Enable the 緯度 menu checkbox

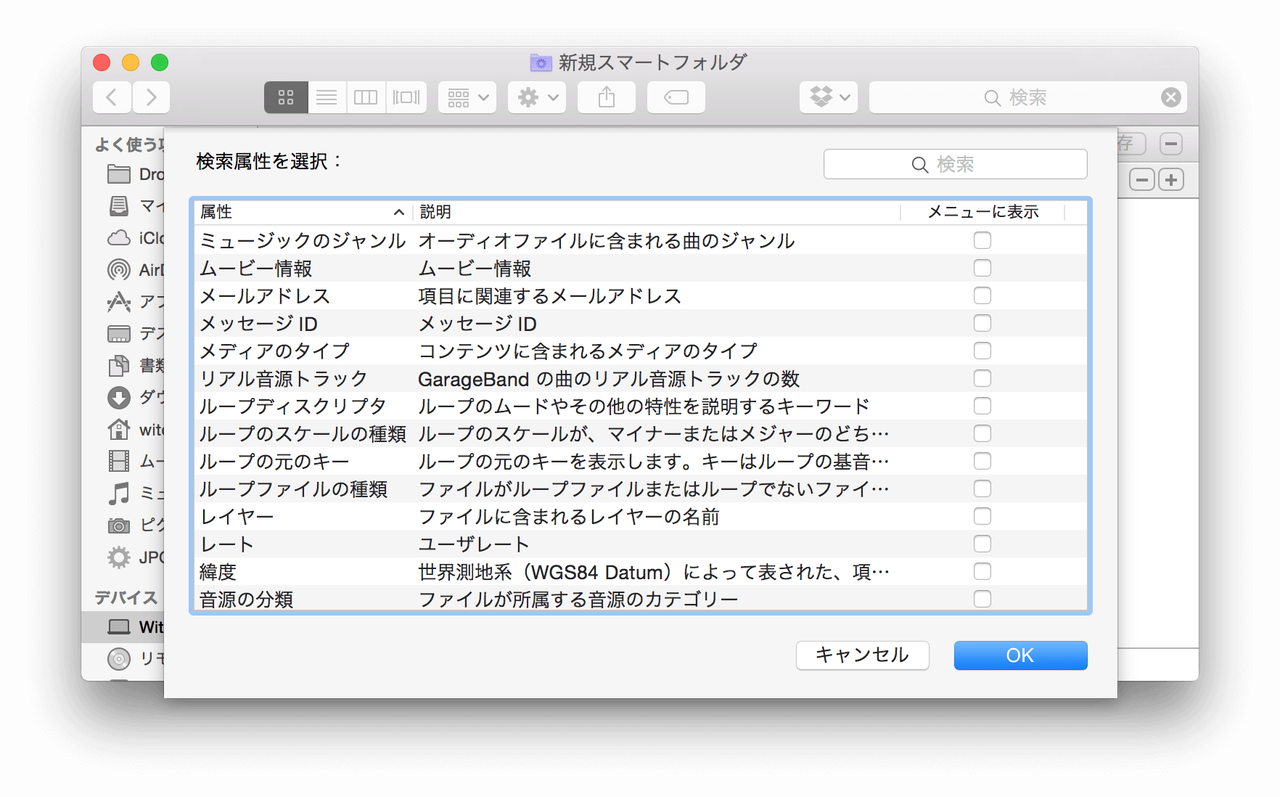(983, 572)
